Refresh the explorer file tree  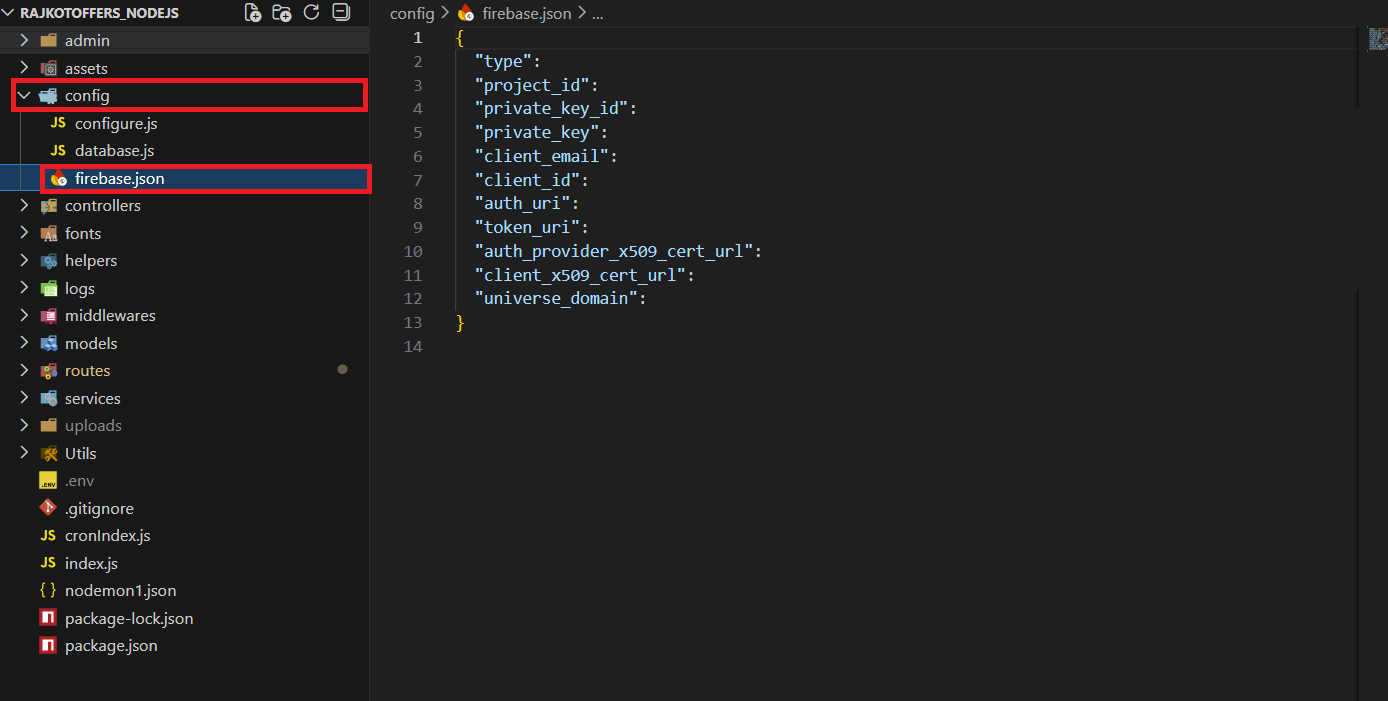(x=311, y=13)
